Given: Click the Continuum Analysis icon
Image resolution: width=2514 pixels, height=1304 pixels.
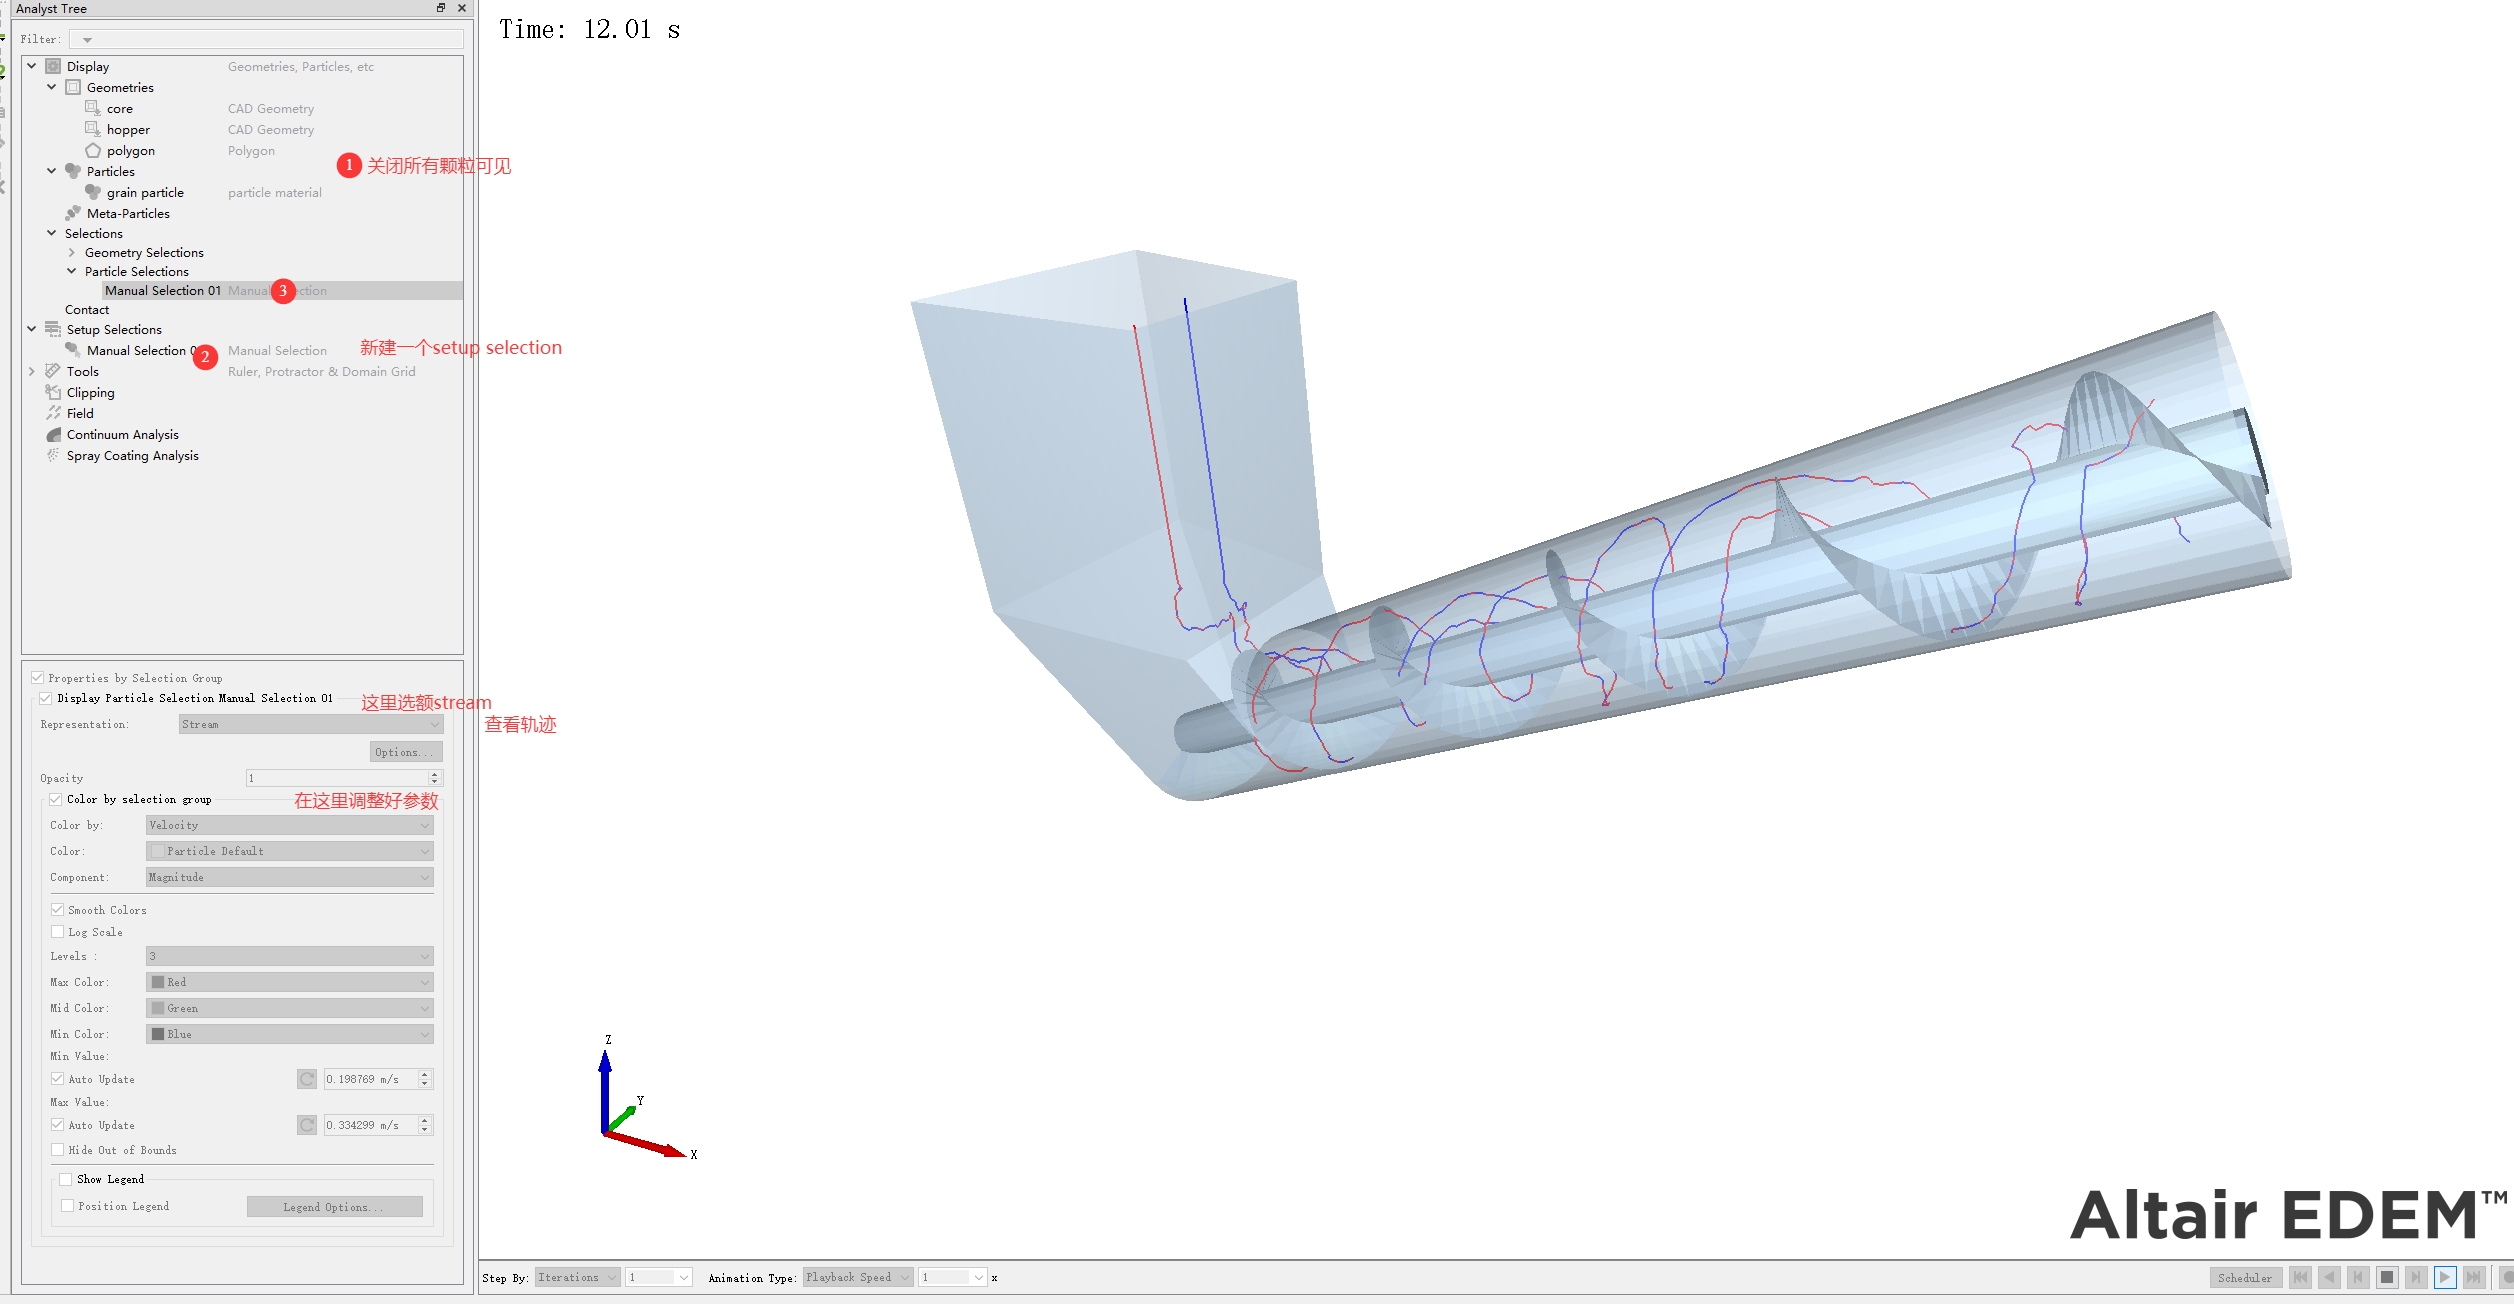Looking at the screenshot, I should (53, 434).
